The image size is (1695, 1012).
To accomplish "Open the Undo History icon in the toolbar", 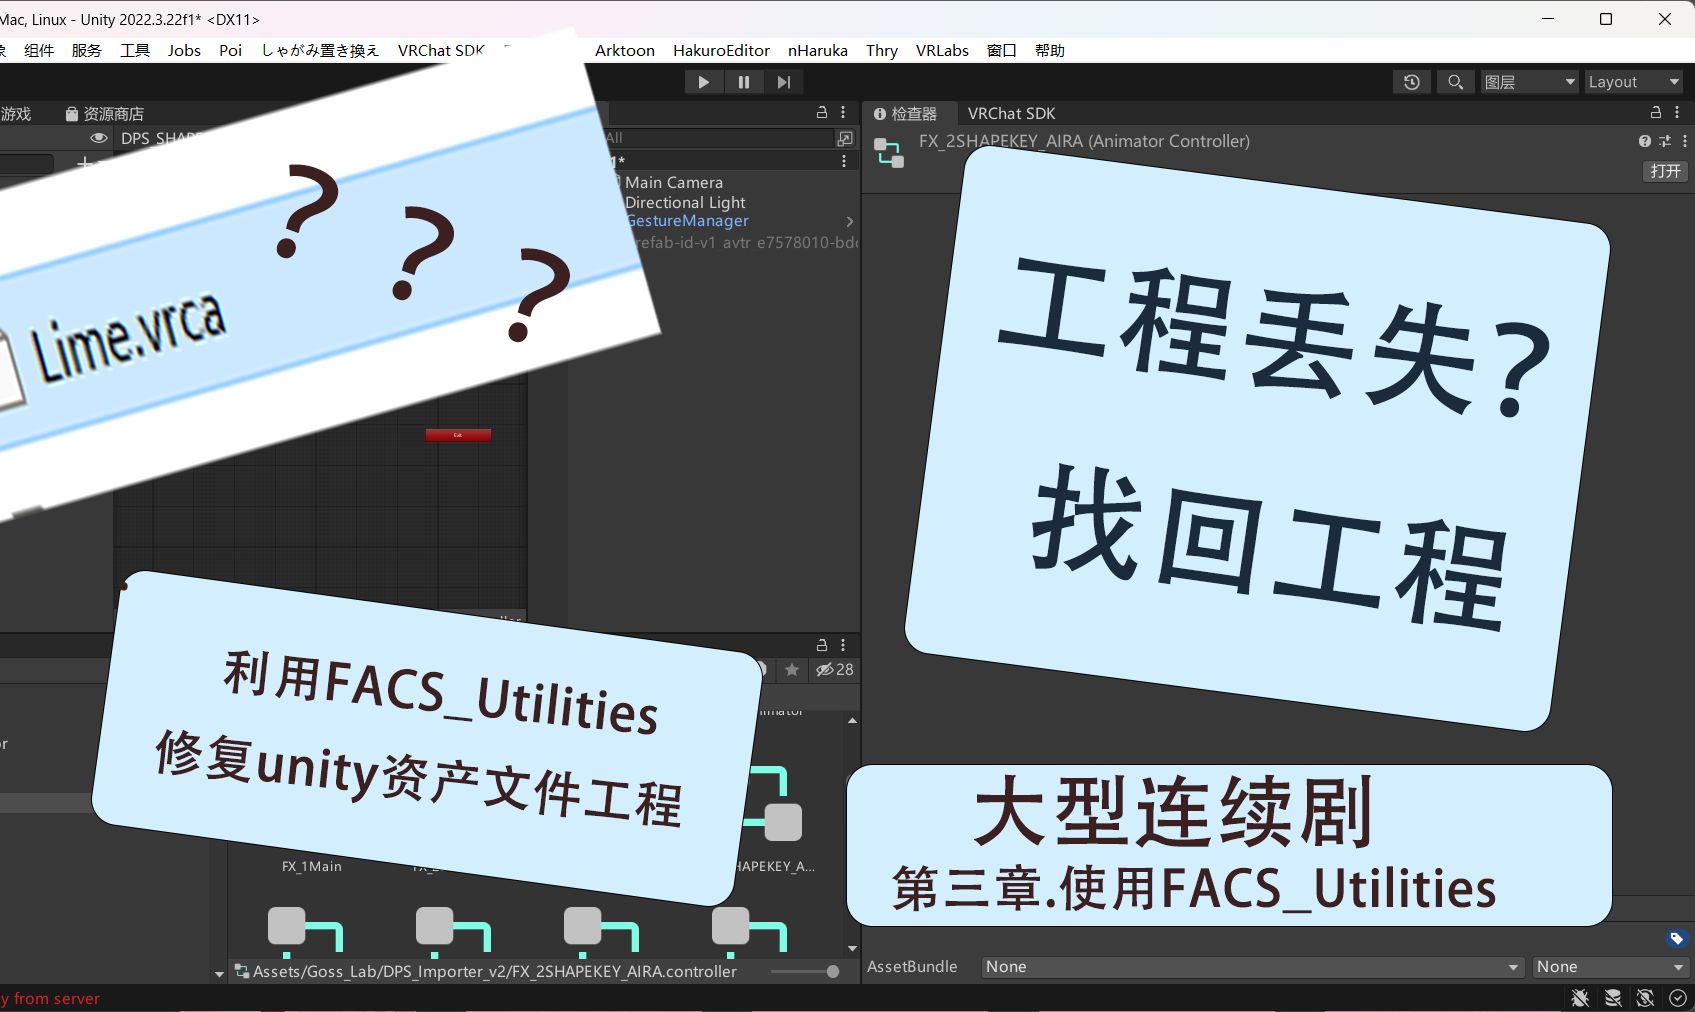I will tap(1412, 82).
